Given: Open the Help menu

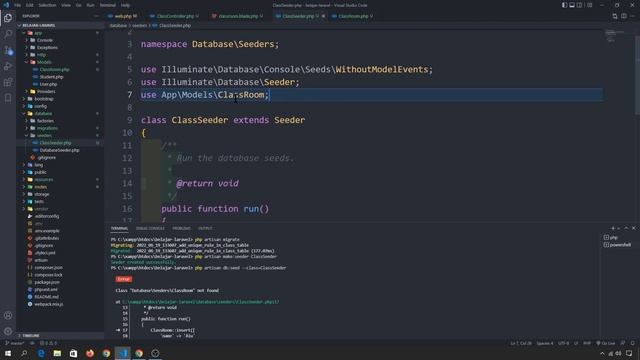Looking at the screenshot, I should 125,5.
